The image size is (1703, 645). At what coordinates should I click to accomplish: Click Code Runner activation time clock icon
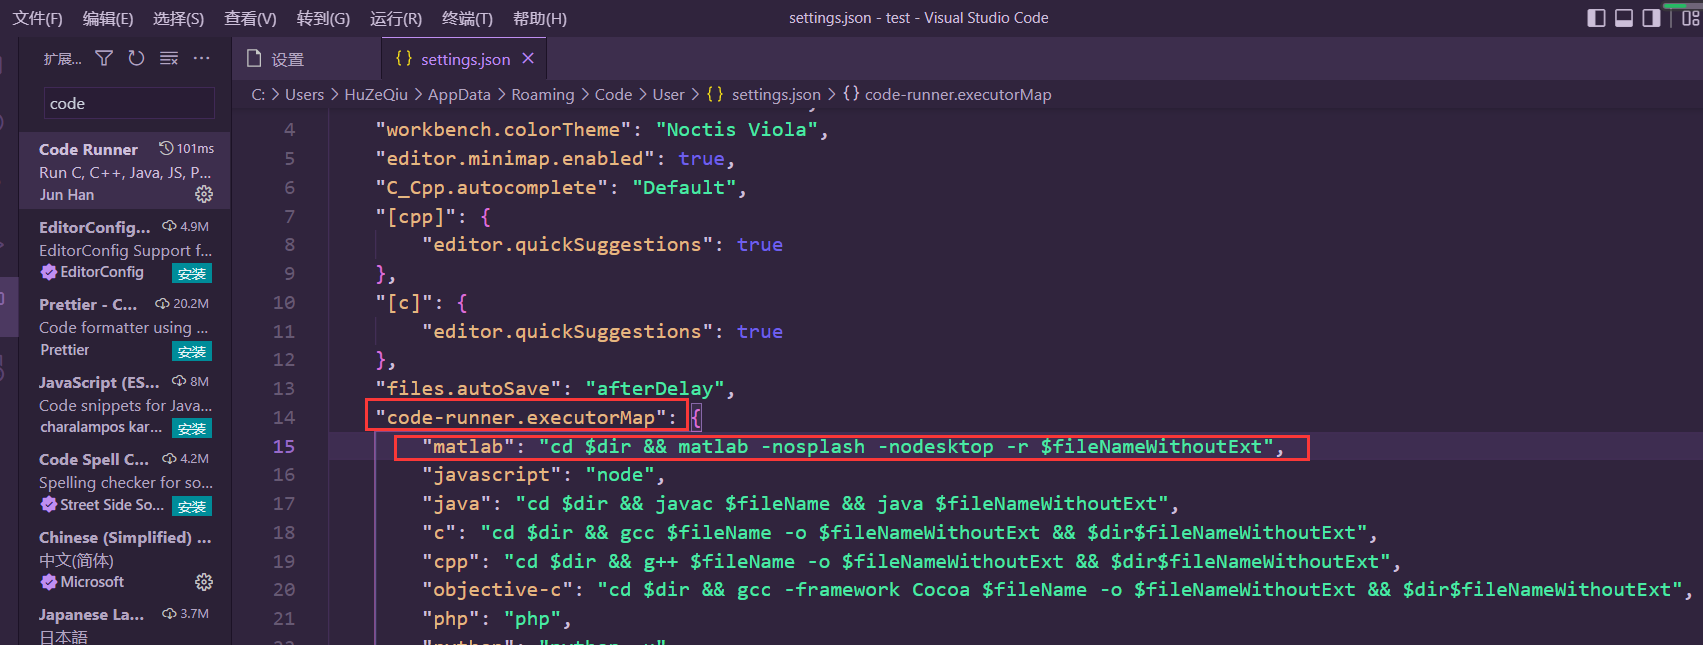(x=166, y=148)
